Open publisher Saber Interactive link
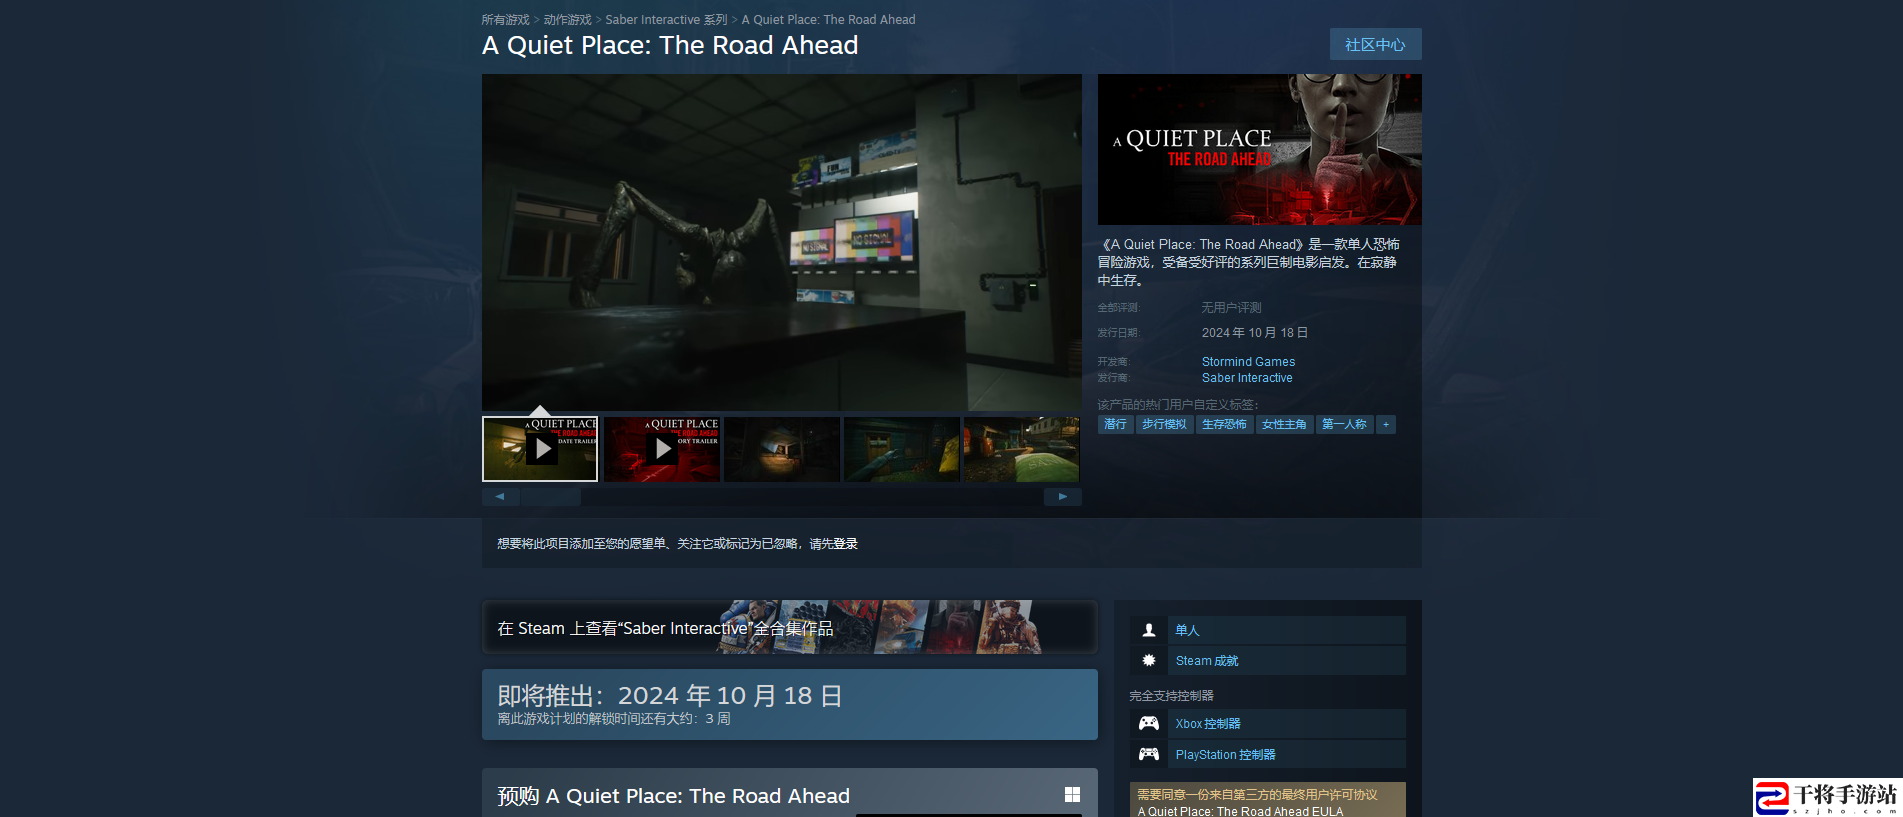The height and width of the screenshot is (817, 1903). (1247, 378)
